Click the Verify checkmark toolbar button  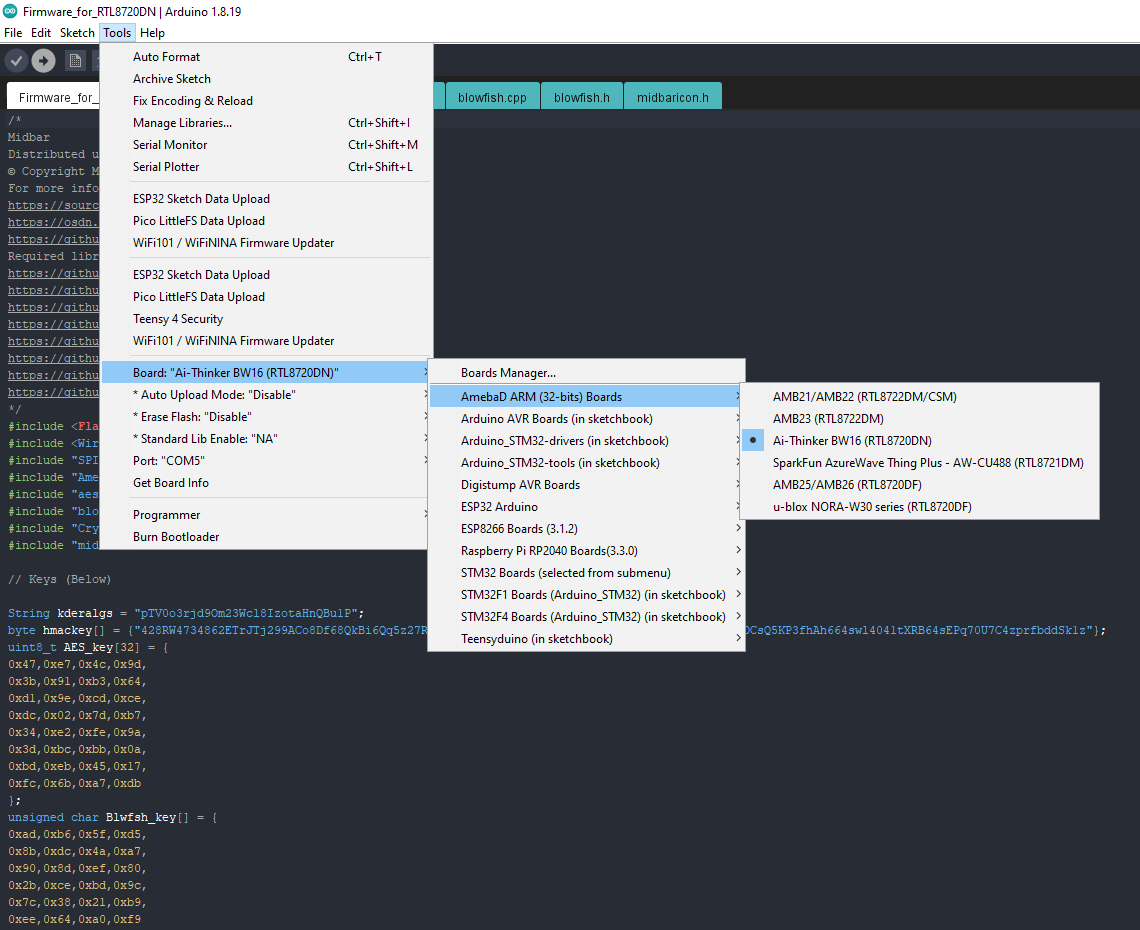(16, 61)
